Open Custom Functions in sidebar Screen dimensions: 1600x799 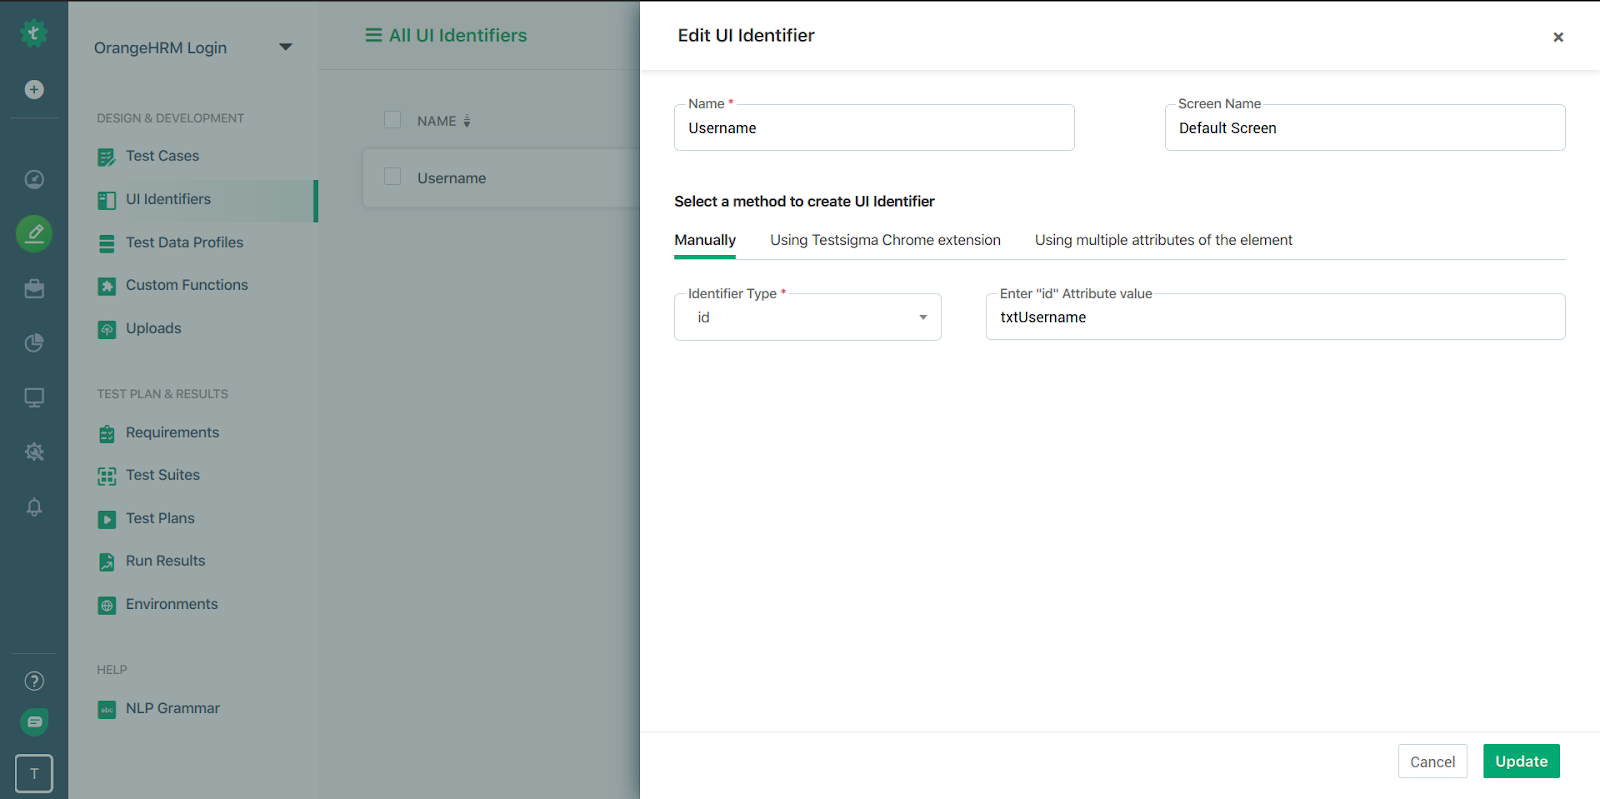coord(187,285)
